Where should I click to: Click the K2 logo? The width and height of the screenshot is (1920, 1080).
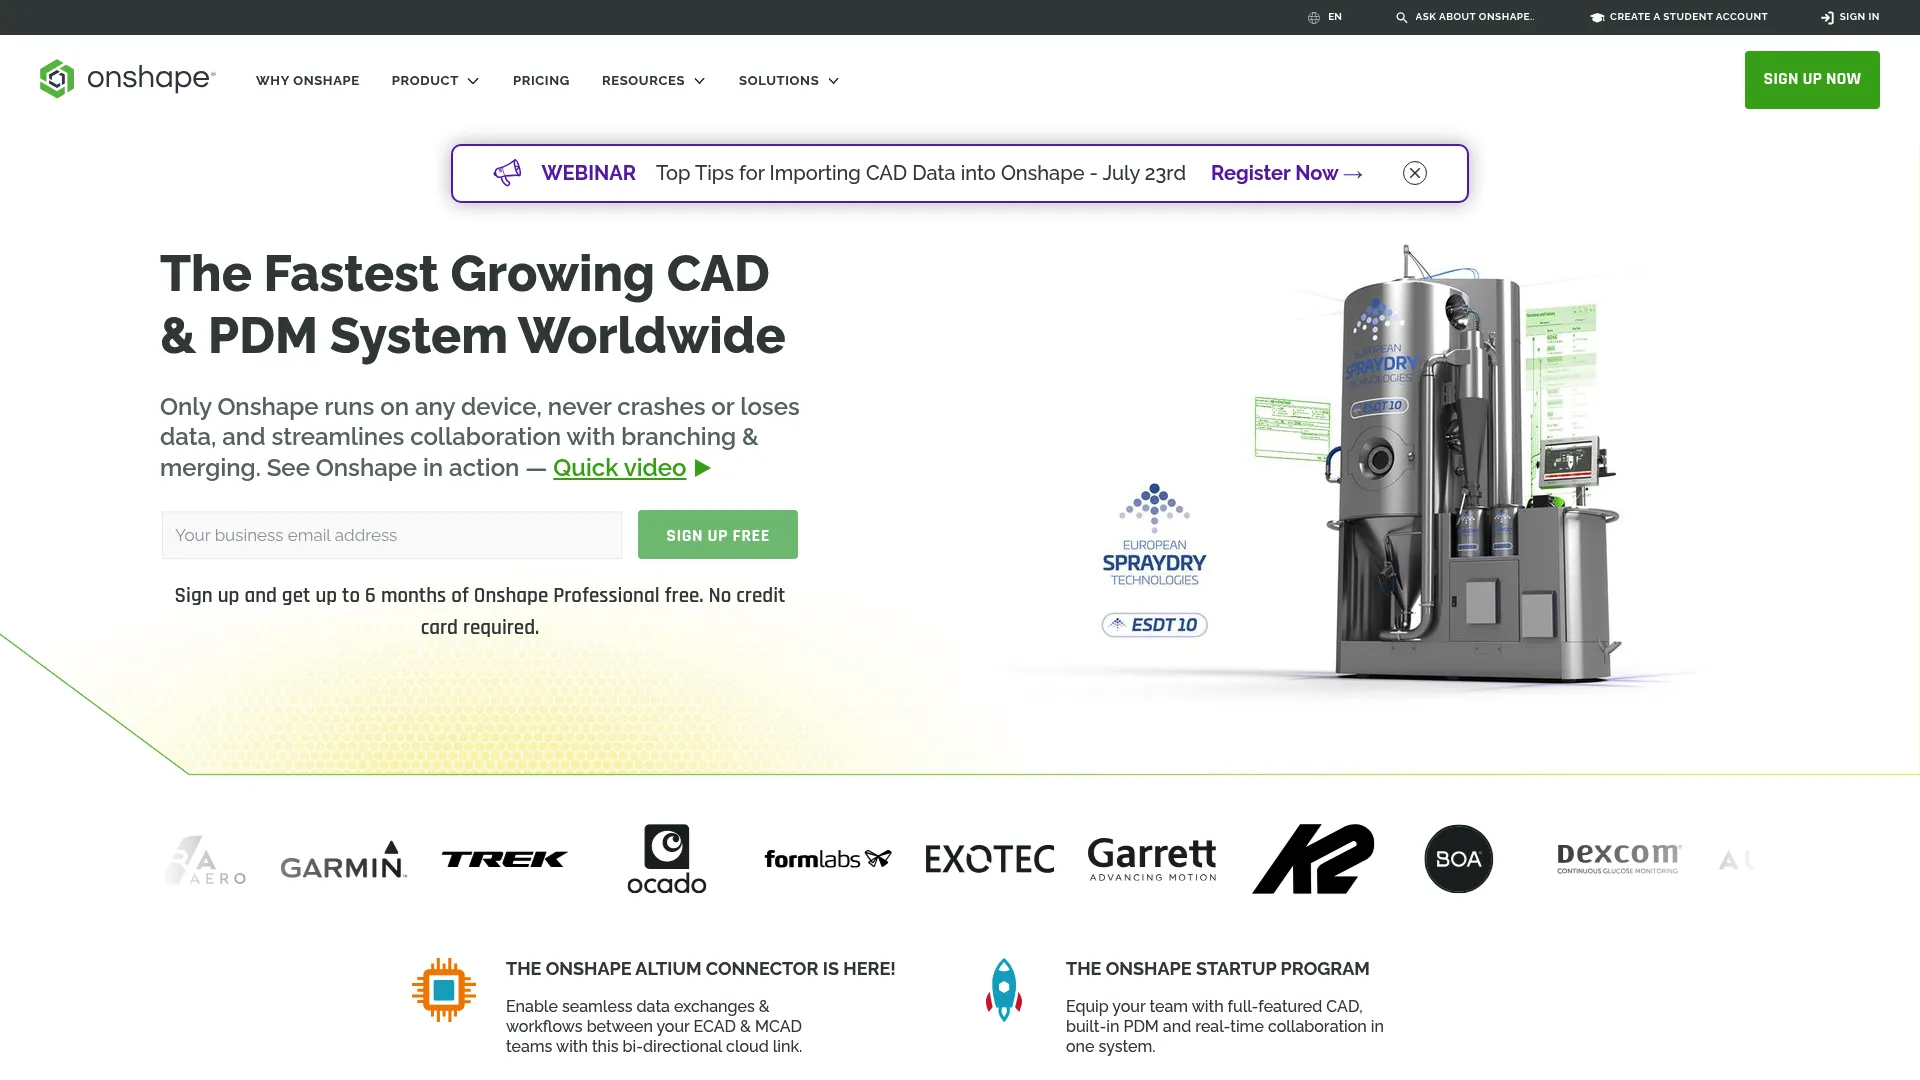1313,859
